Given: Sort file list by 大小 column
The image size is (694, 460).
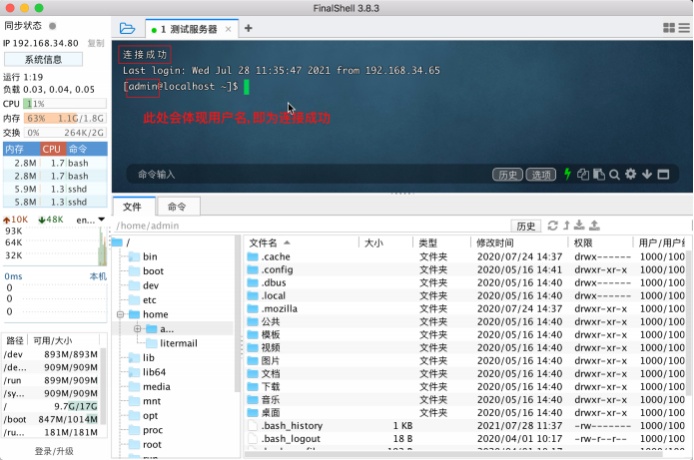Looking at the screenshot, I should [386, 243].
